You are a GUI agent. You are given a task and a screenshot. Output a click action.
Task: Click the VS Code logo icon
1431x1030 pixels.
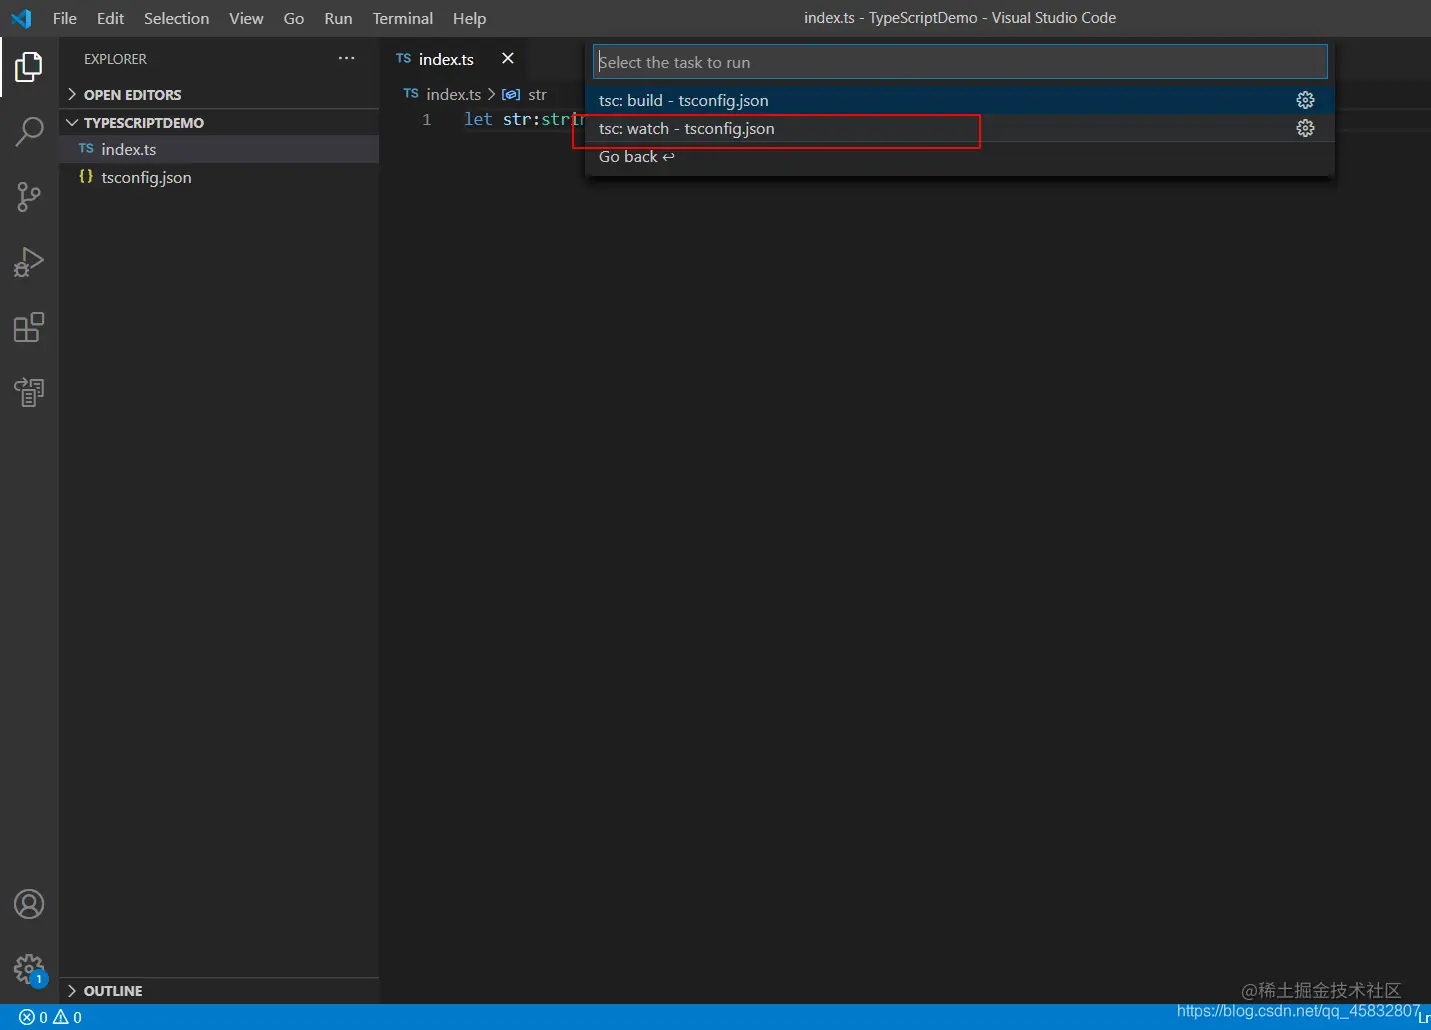21,18
